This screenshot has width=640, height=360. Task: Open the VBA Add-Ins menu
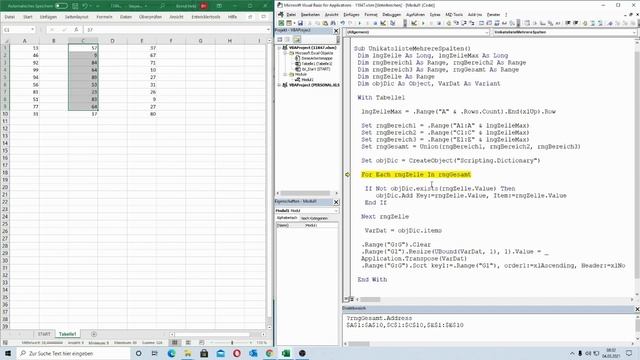(475, 15)
